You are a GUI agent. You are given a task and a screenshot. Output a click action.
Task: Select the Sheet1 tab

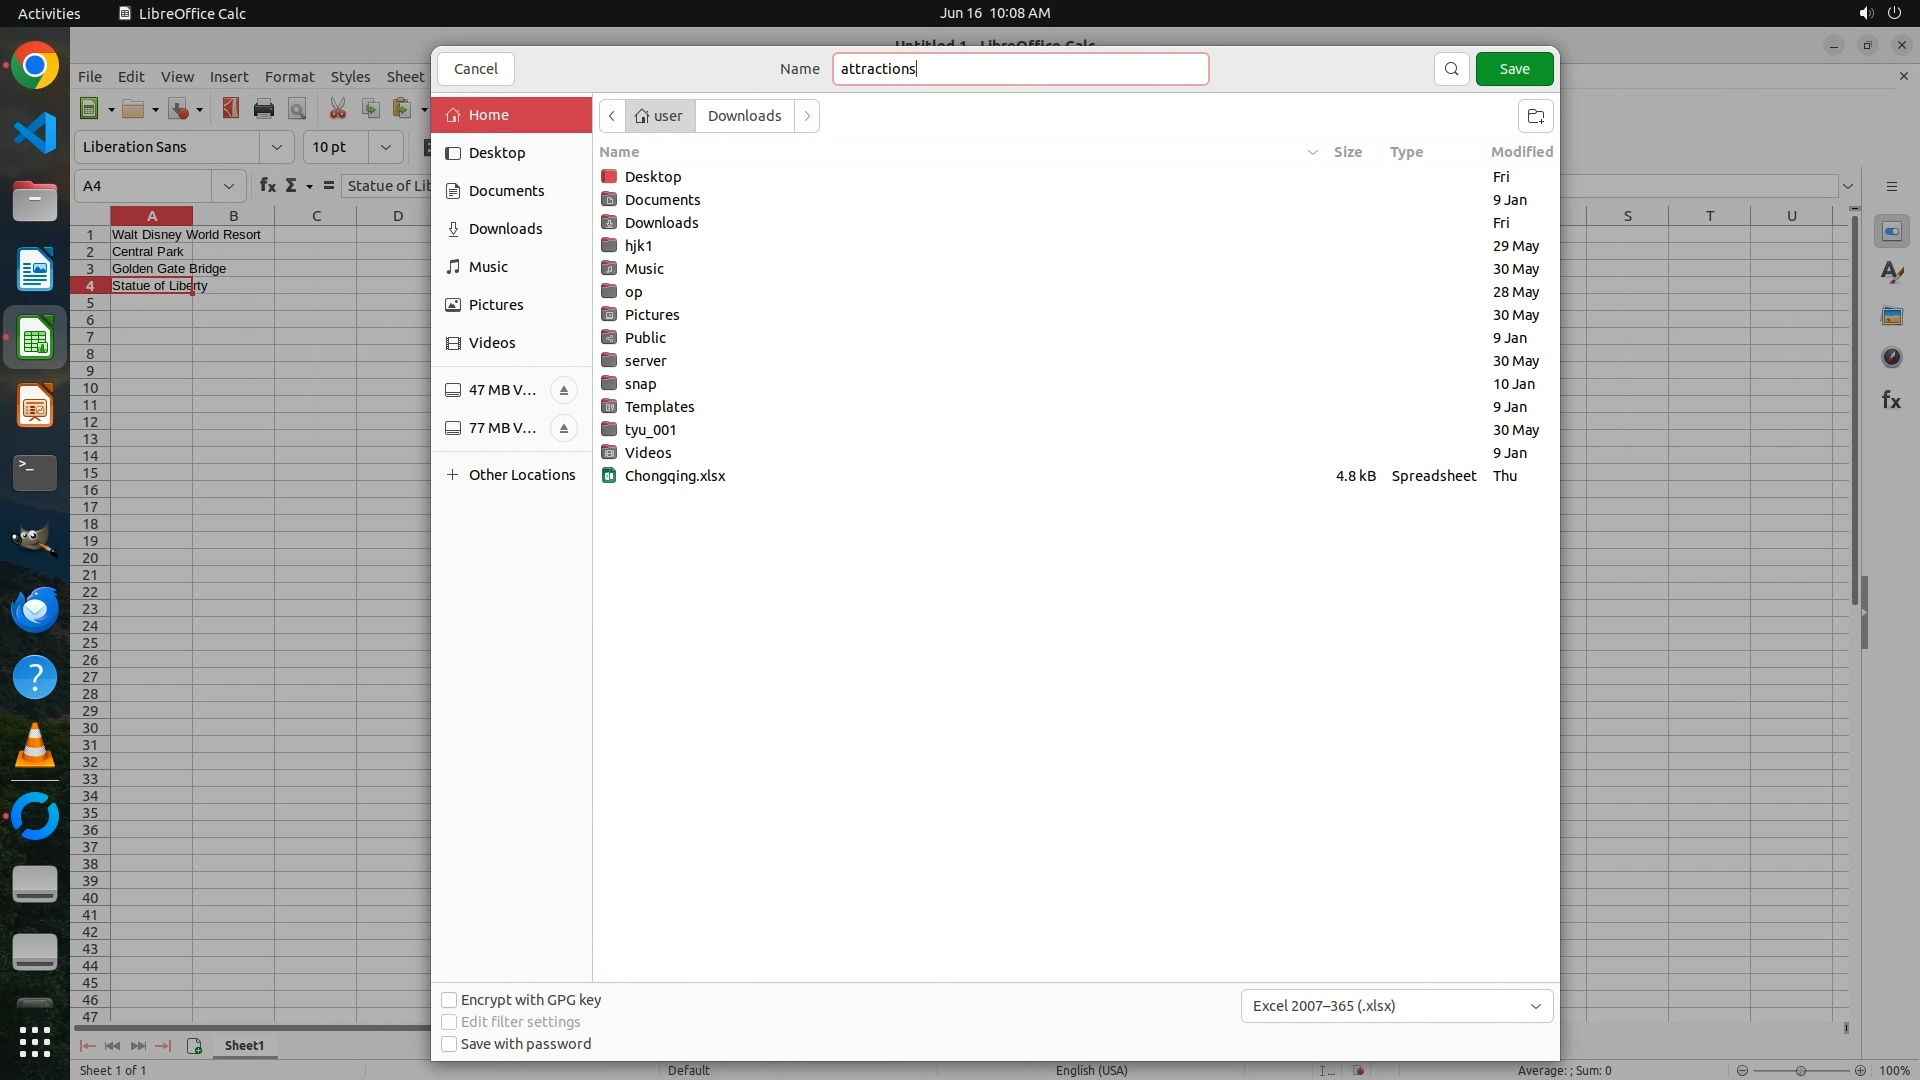pyautogui.click(x=244, y=1045)
